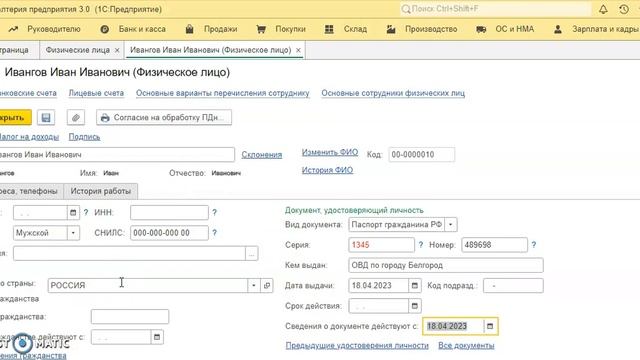
Task: Close the Физические лица tab
Action: [117, 50]
